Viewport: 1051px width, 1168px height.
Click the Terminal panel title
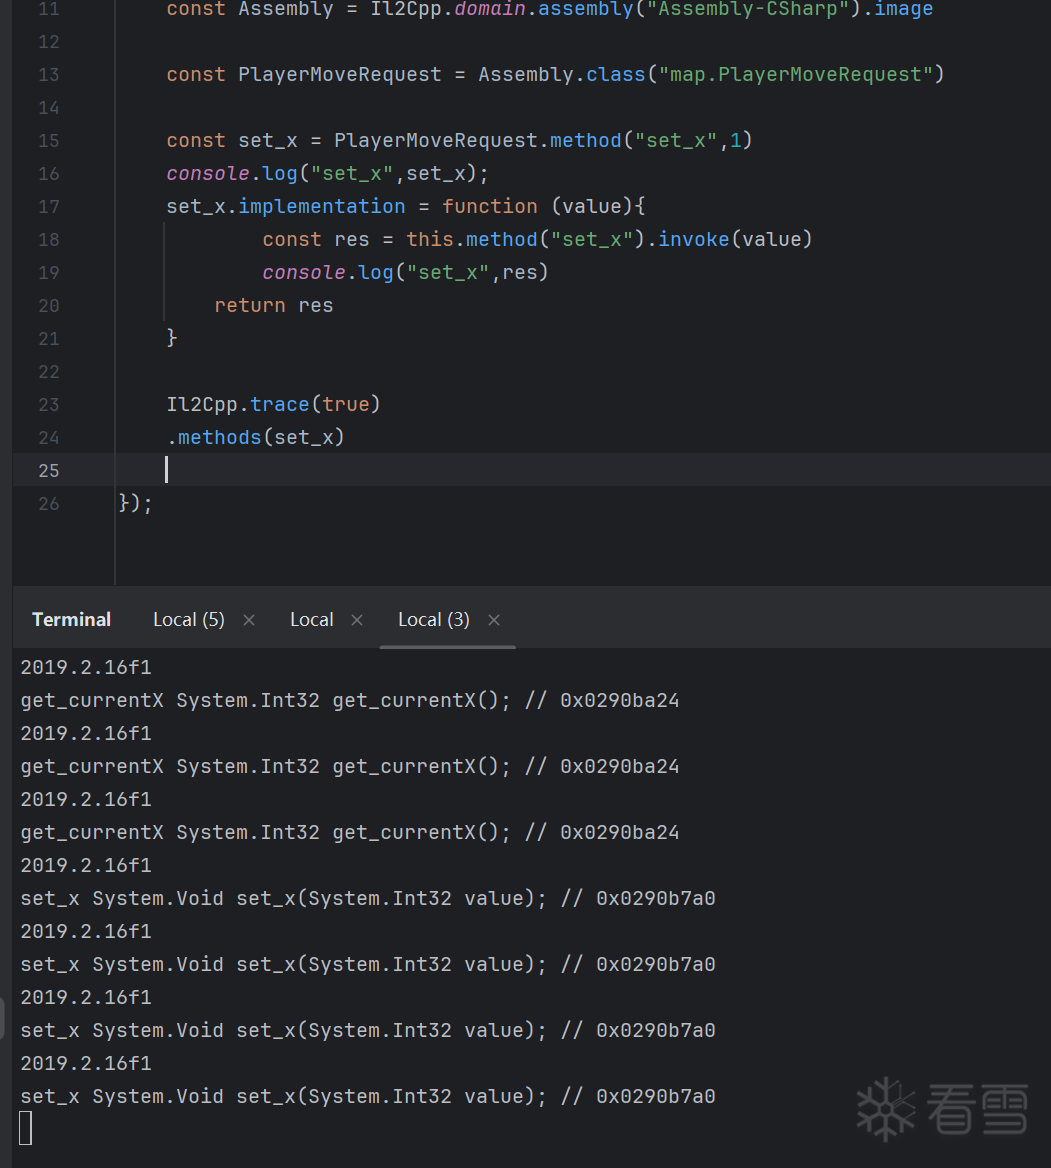pos(71,620)
